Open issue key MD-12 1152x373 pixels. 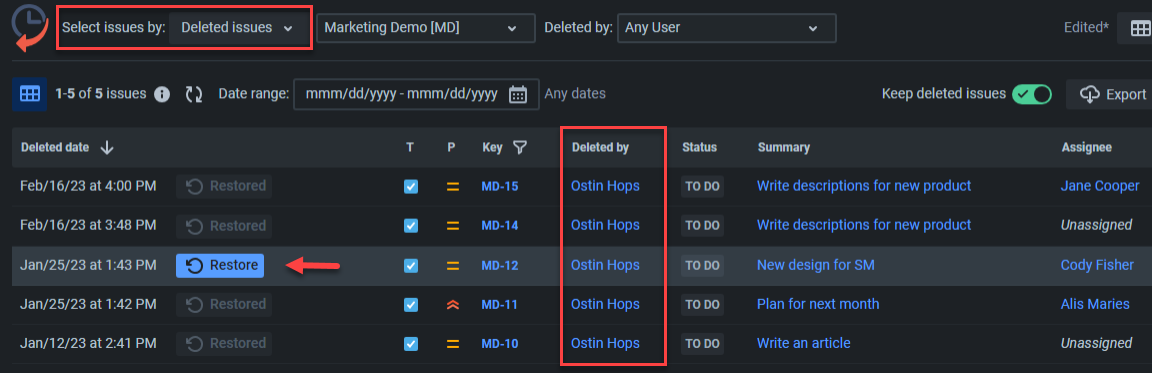coord(500,265)
